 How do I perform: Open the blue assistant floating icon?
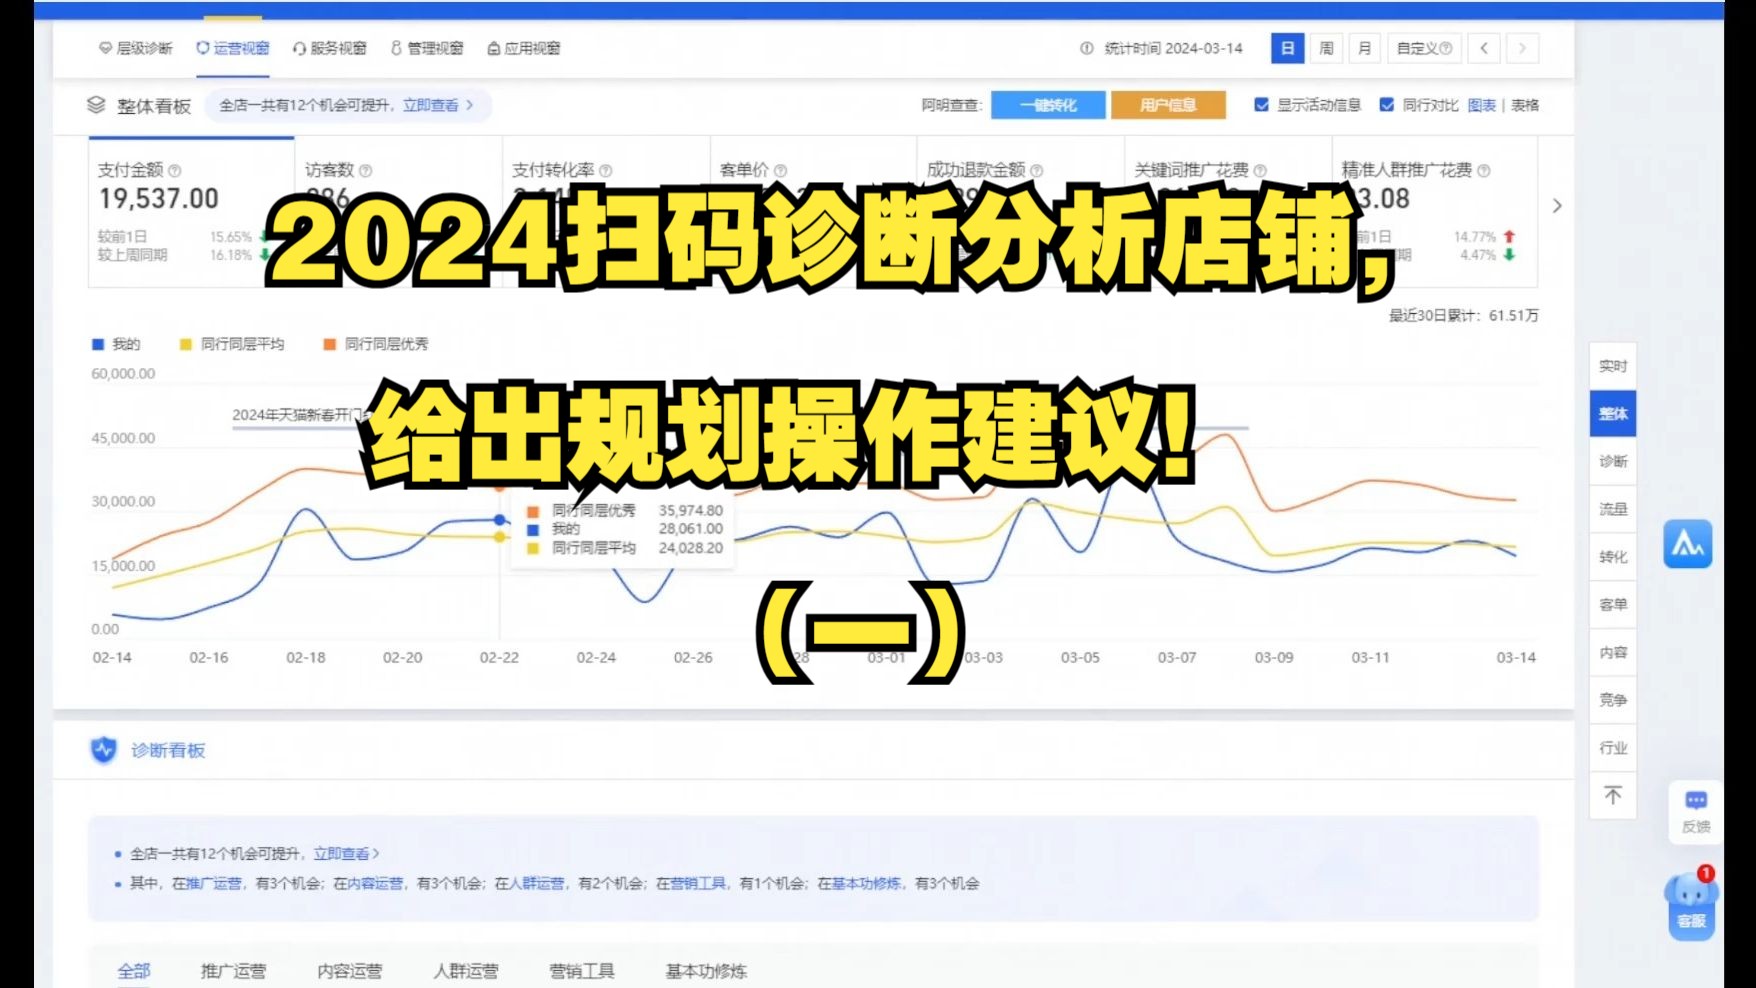(x=1688, y=544)
